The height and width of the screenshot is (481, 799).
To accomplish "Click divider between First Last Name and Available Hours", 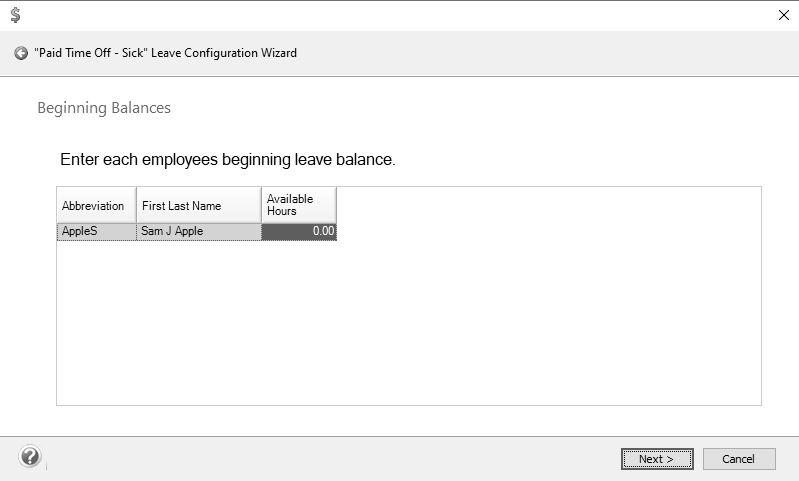I will click(261, 205).
